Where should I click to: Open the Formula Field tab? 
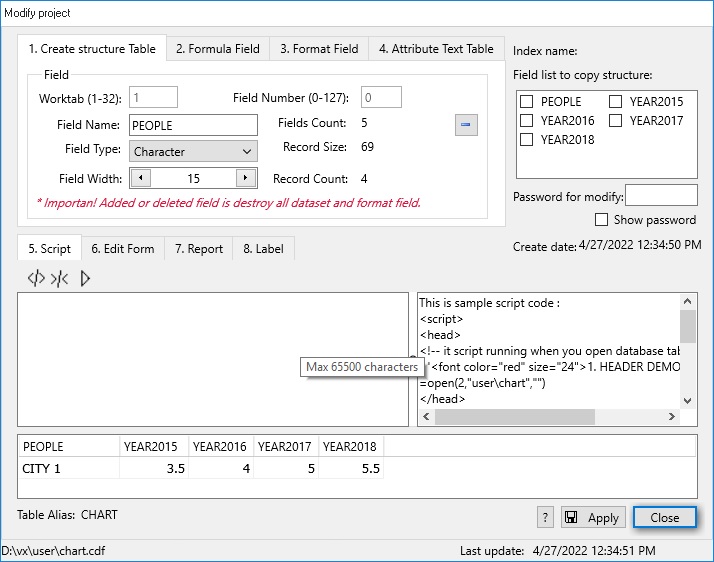pyautogui.click(x=218, y=49)
